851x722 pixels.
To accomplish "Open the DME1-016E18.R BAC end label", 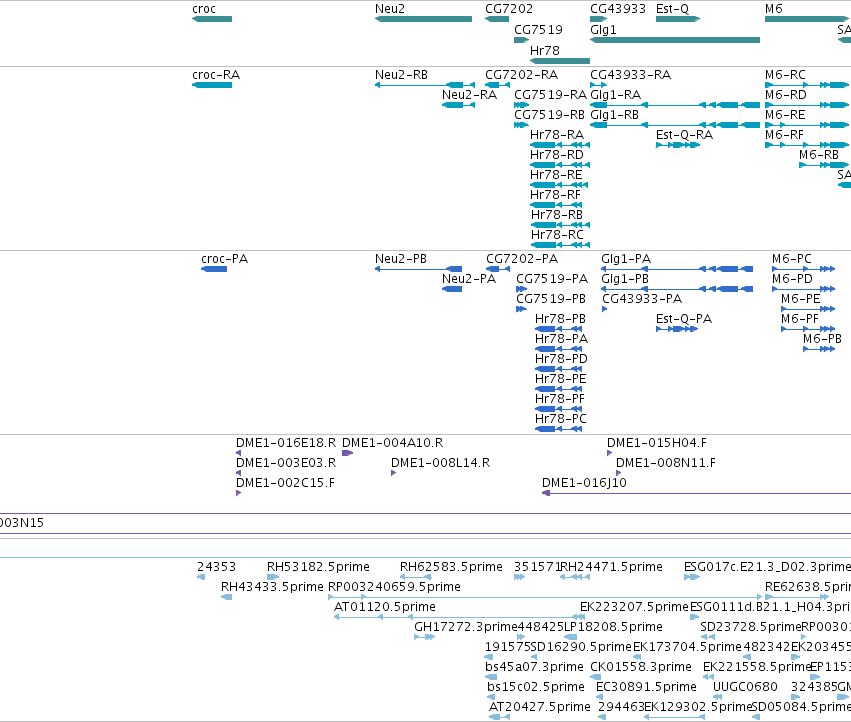I will pos(285,443).
